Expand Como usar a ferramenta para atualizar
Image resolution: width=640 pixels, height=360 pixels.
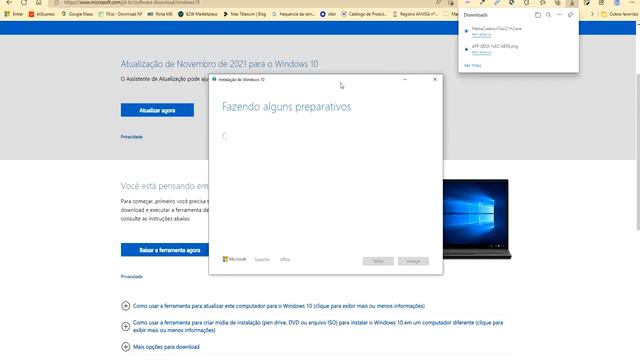[273, 306]
